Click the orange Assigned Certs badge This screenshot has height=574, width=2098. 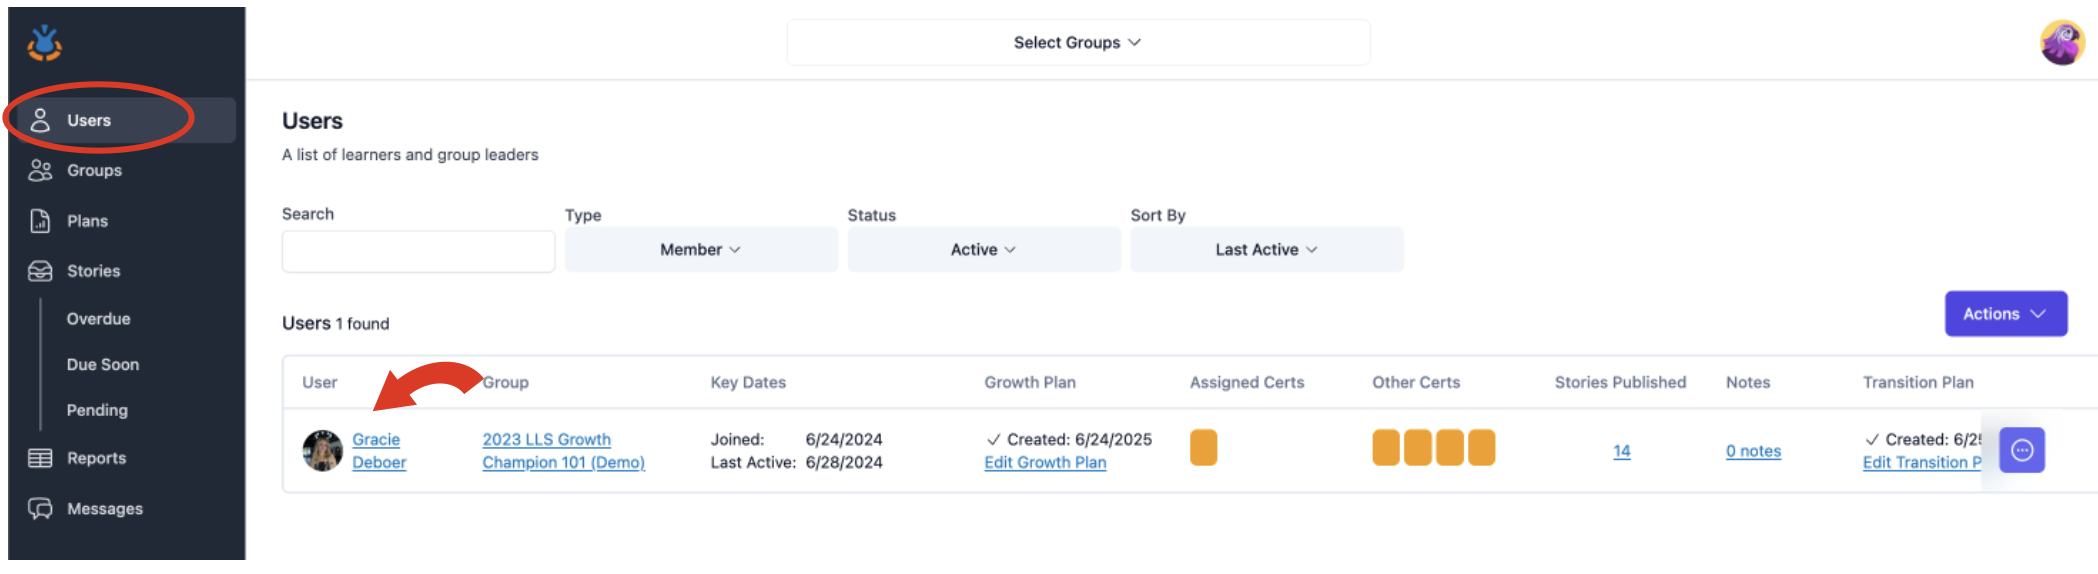(x=1203, y=448)
